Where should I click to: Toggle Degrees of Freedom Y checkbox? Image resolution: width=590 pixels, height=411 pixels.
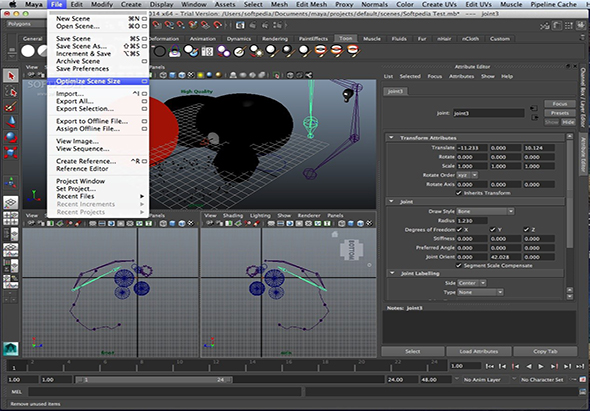point(493,230)
